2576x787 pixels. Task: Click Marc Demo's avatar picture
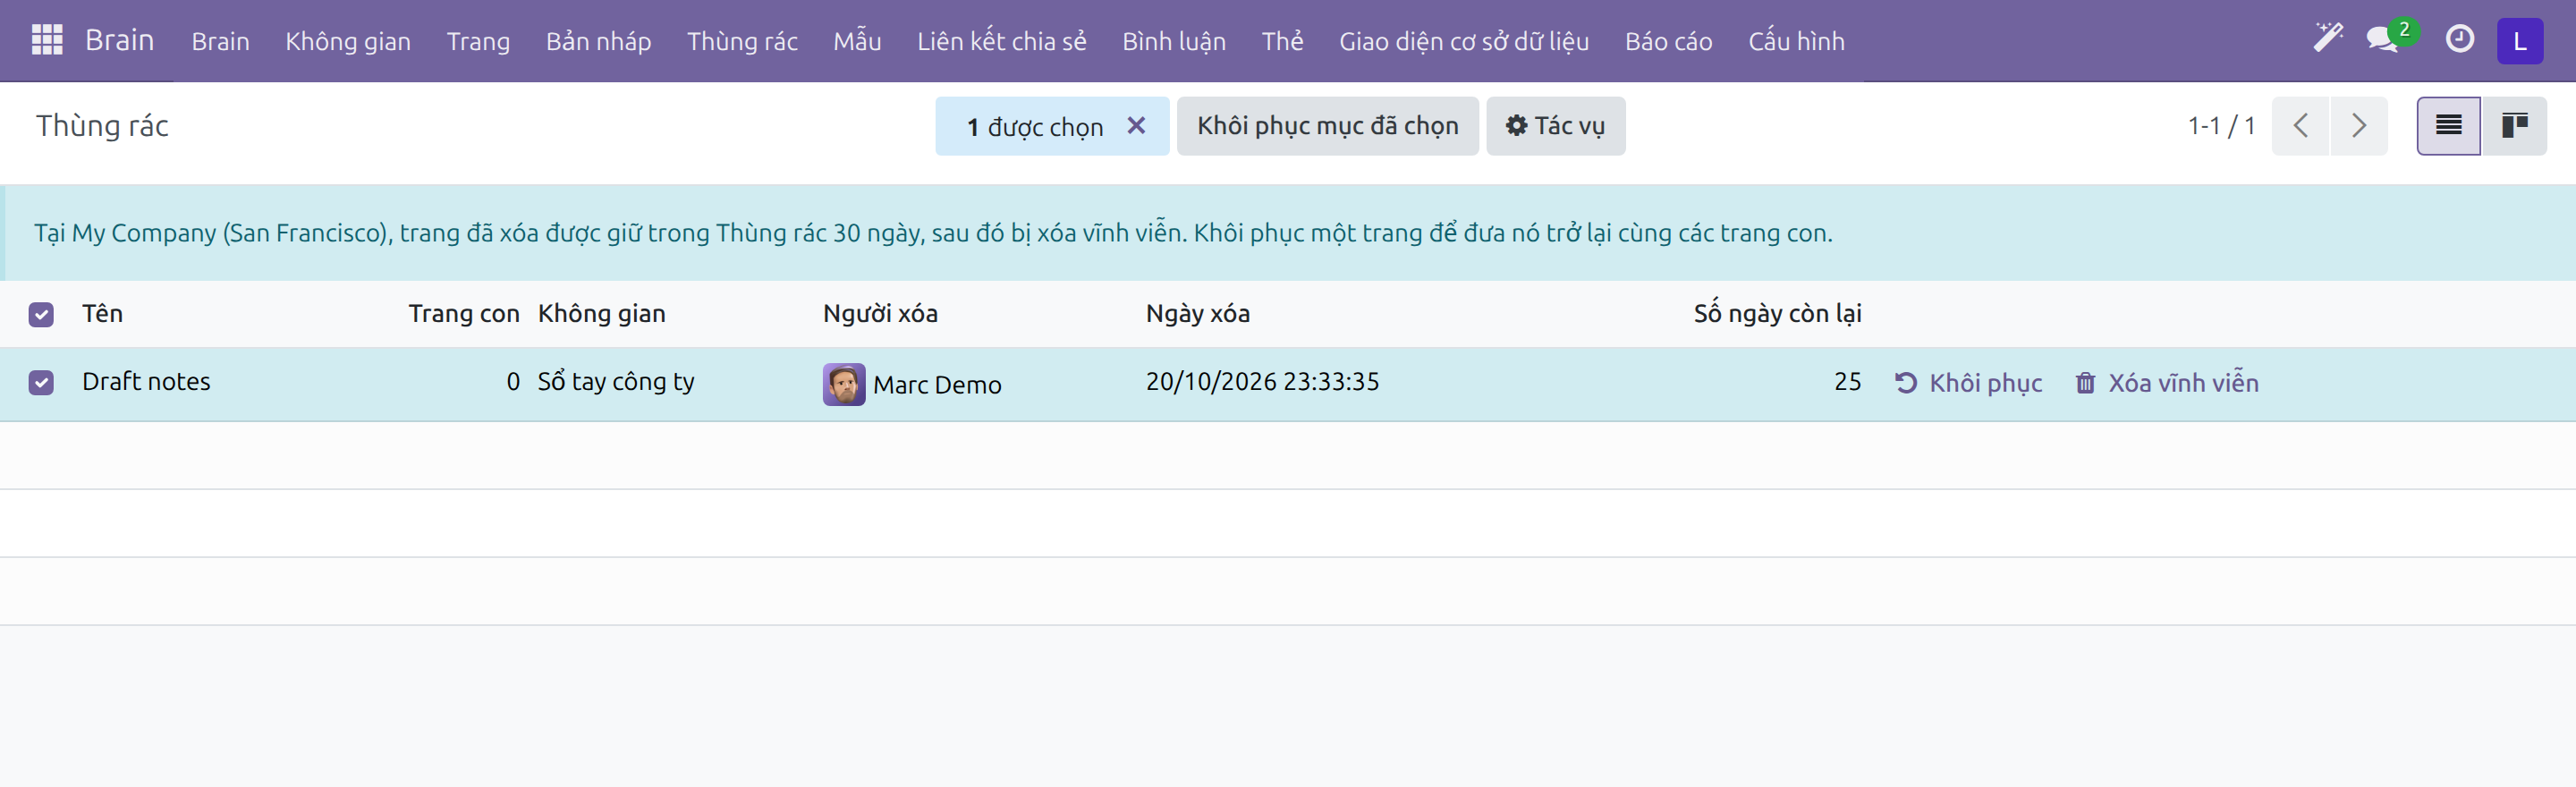tap(844, 384)
